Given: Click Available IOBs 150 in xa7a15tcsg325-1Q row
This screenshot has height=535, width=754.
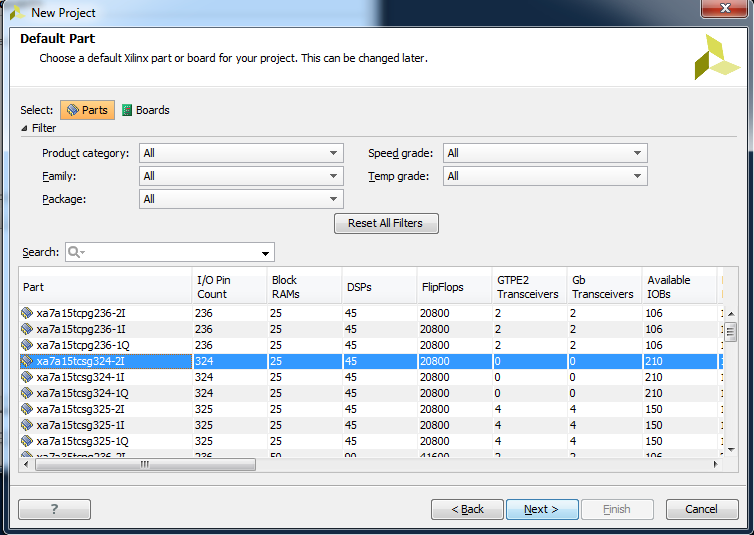Looking at the screenshot, I should pos(654,441).
